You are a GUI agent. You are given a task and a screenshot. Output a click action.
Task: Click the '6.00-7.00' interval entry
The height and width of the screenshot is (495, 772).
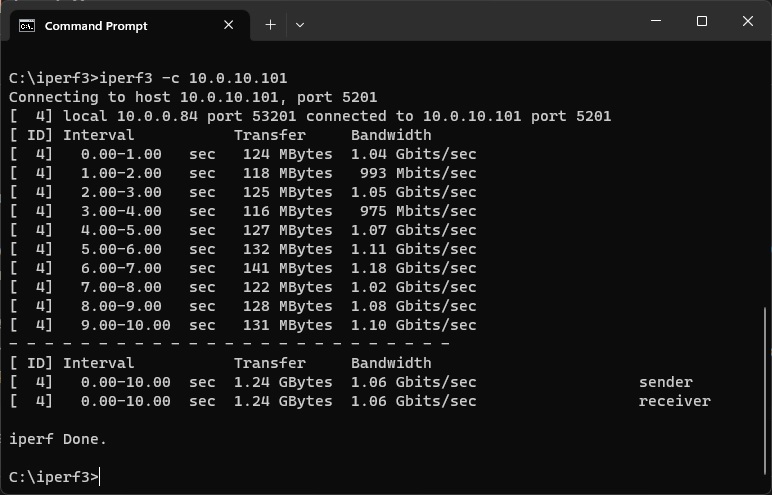point(121,268)
